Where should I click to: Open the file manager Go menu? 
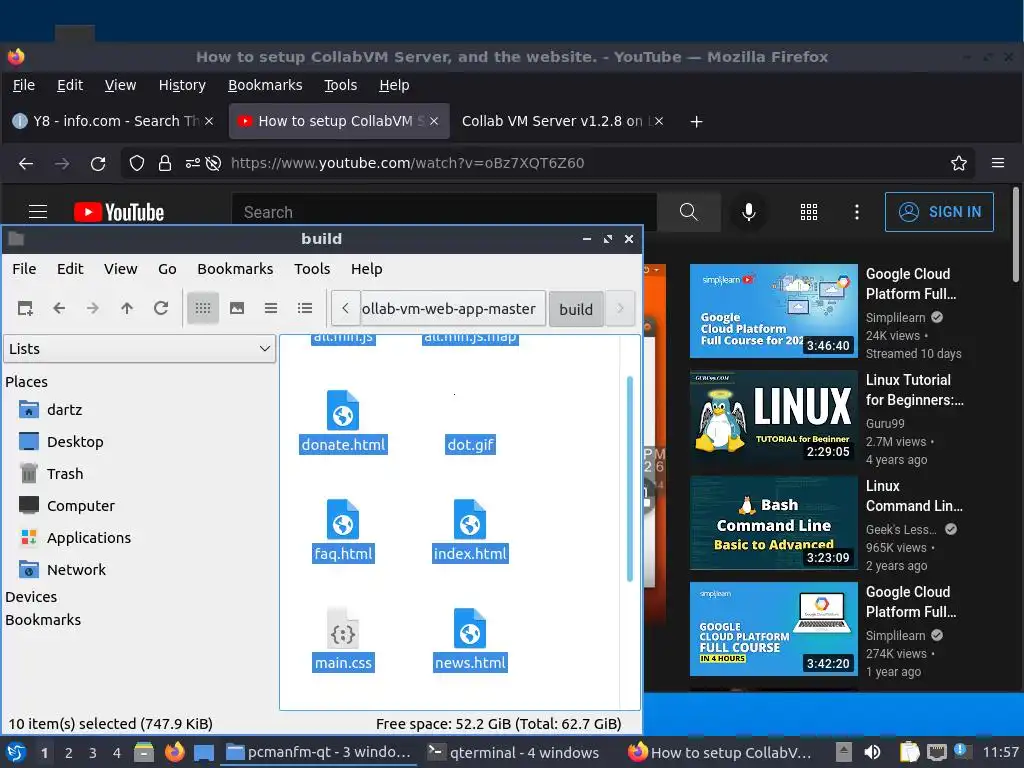point(167,269)
